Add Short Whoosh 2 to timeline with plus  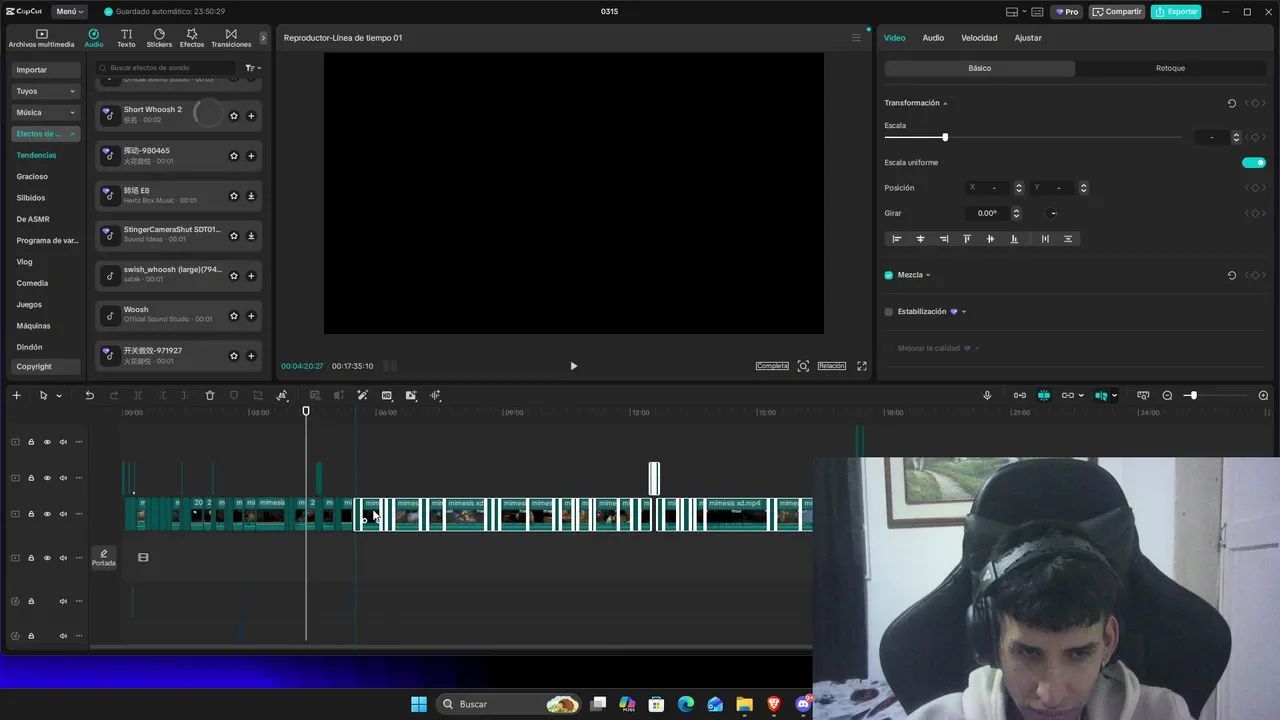pos(251,115)
